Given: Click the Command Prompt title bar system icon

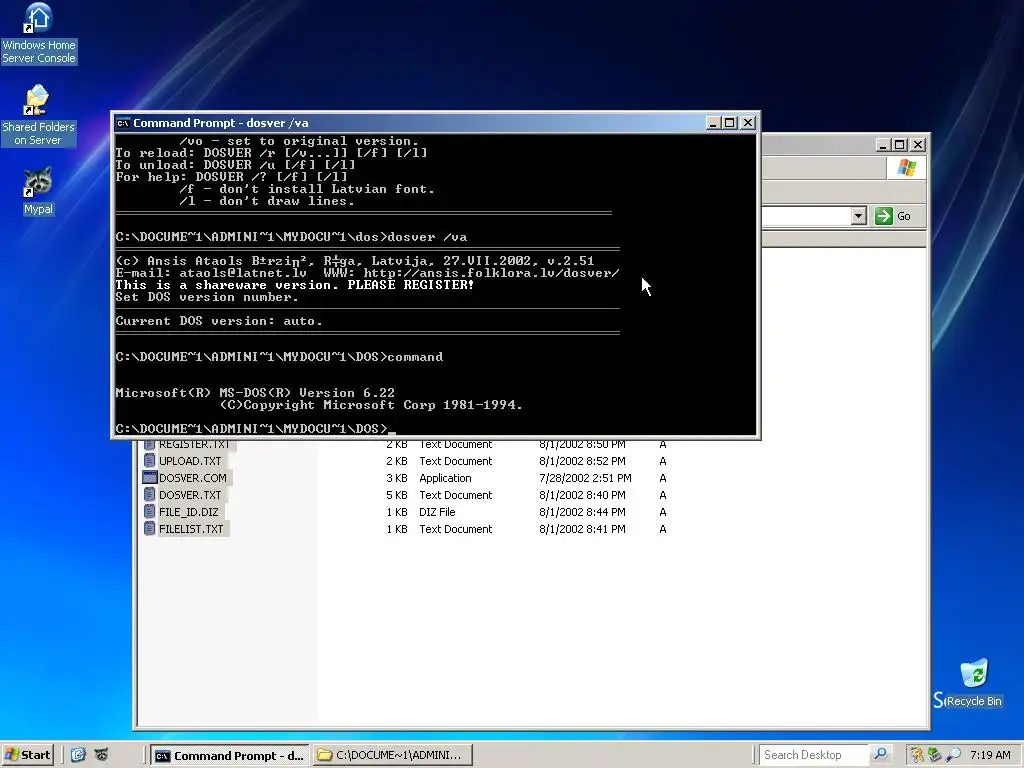Looking at the screenshot, I should (123, 123).
